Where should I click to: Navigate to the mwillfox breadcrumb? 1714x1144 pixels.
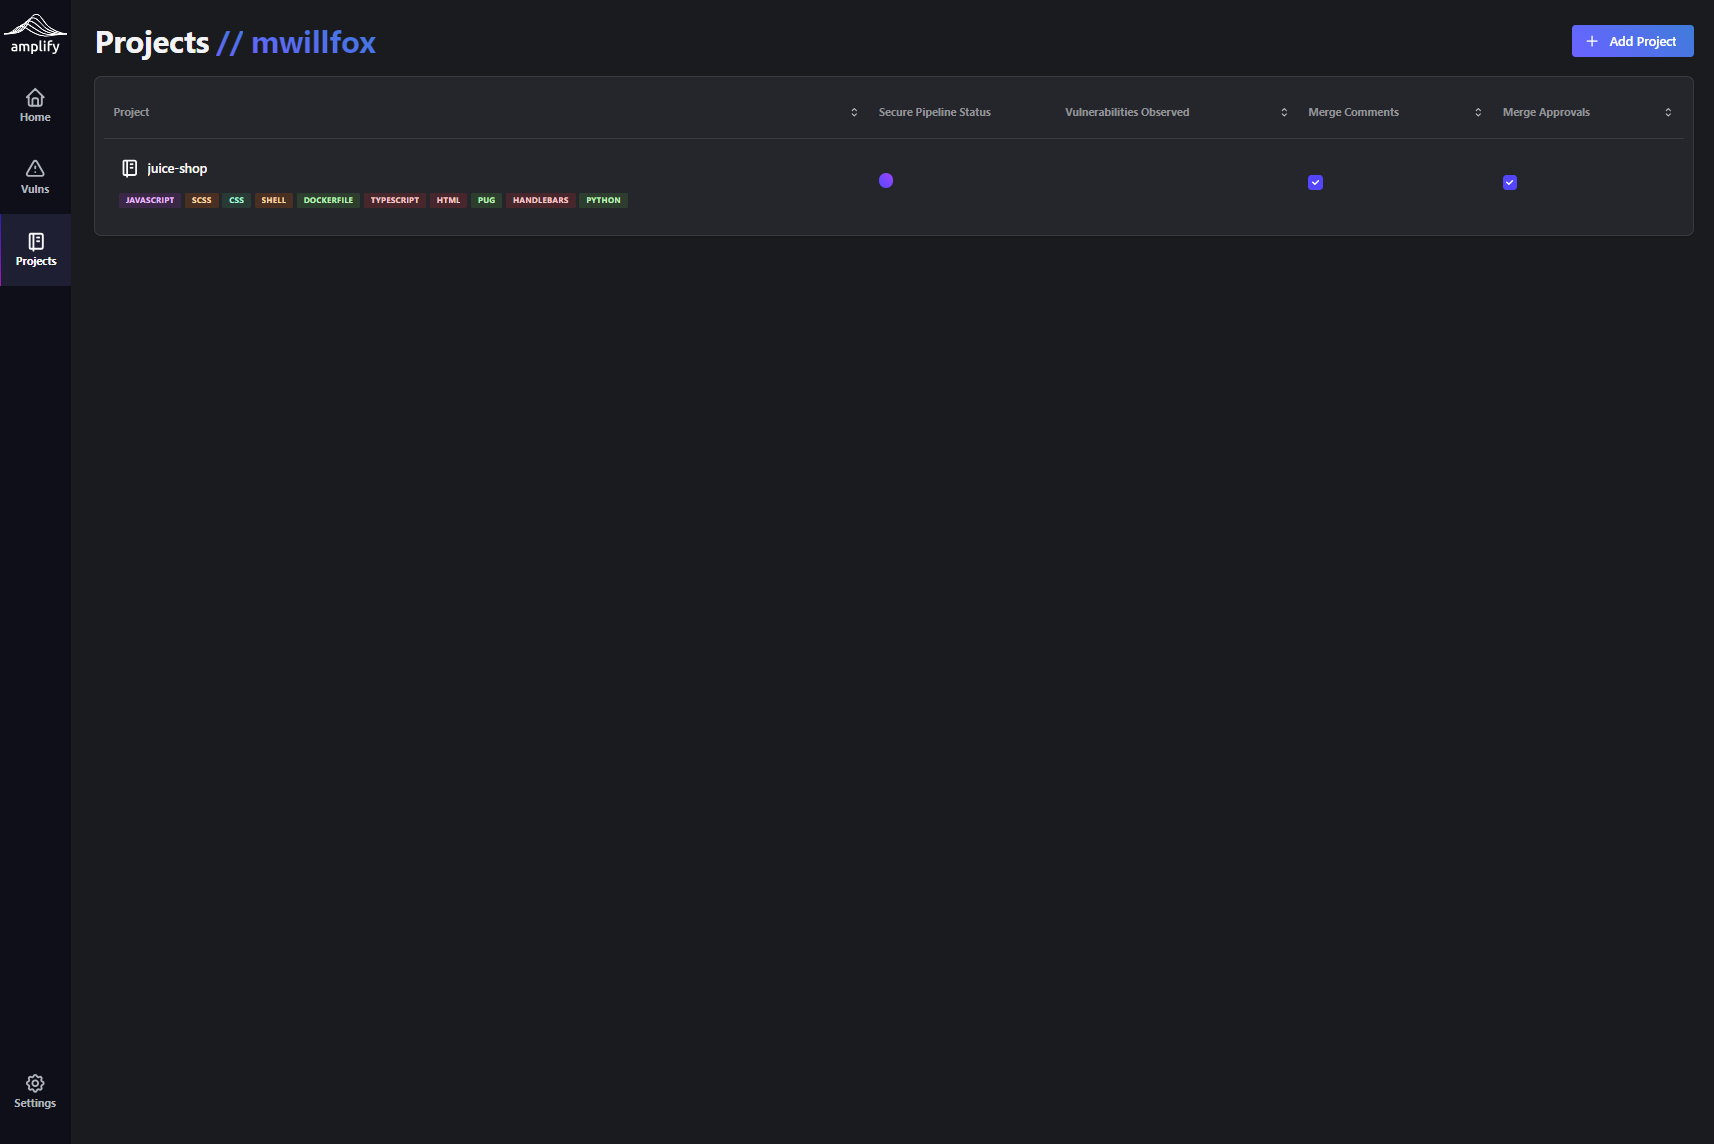coord(314,43)
